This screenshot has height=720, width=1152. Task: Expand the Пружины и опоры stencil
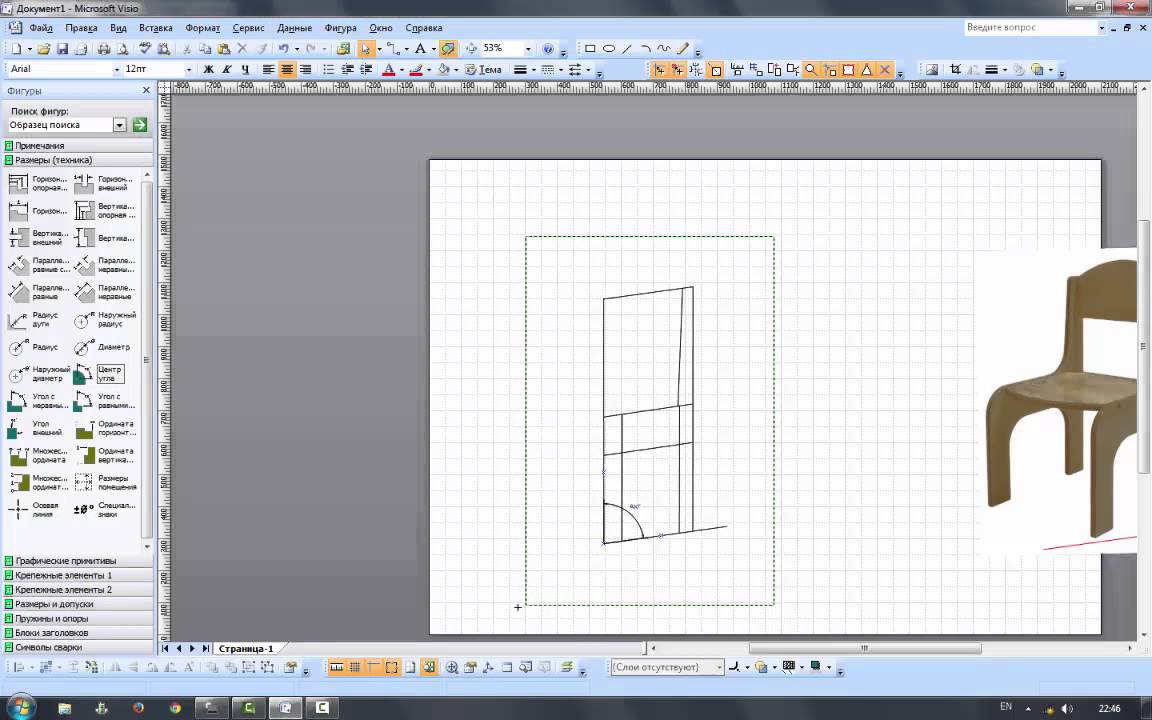(78, 619)
